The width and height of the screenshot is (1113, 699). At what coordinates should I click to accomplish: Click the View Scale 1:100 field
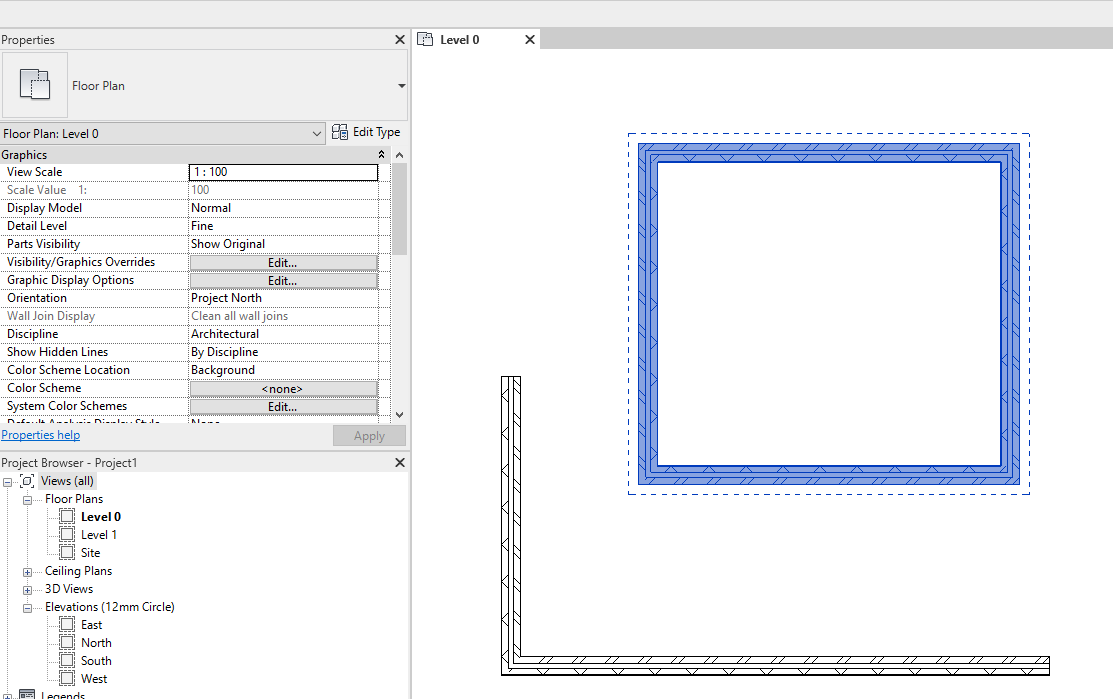point(283,171)
